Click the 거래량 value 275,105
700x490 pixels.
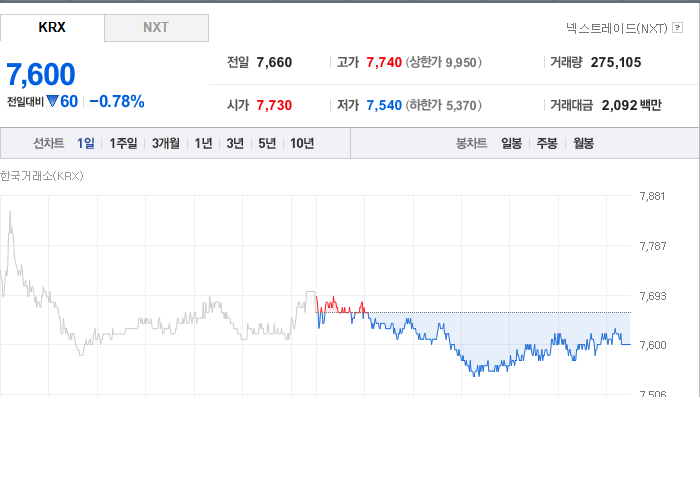tap(616, 62)
